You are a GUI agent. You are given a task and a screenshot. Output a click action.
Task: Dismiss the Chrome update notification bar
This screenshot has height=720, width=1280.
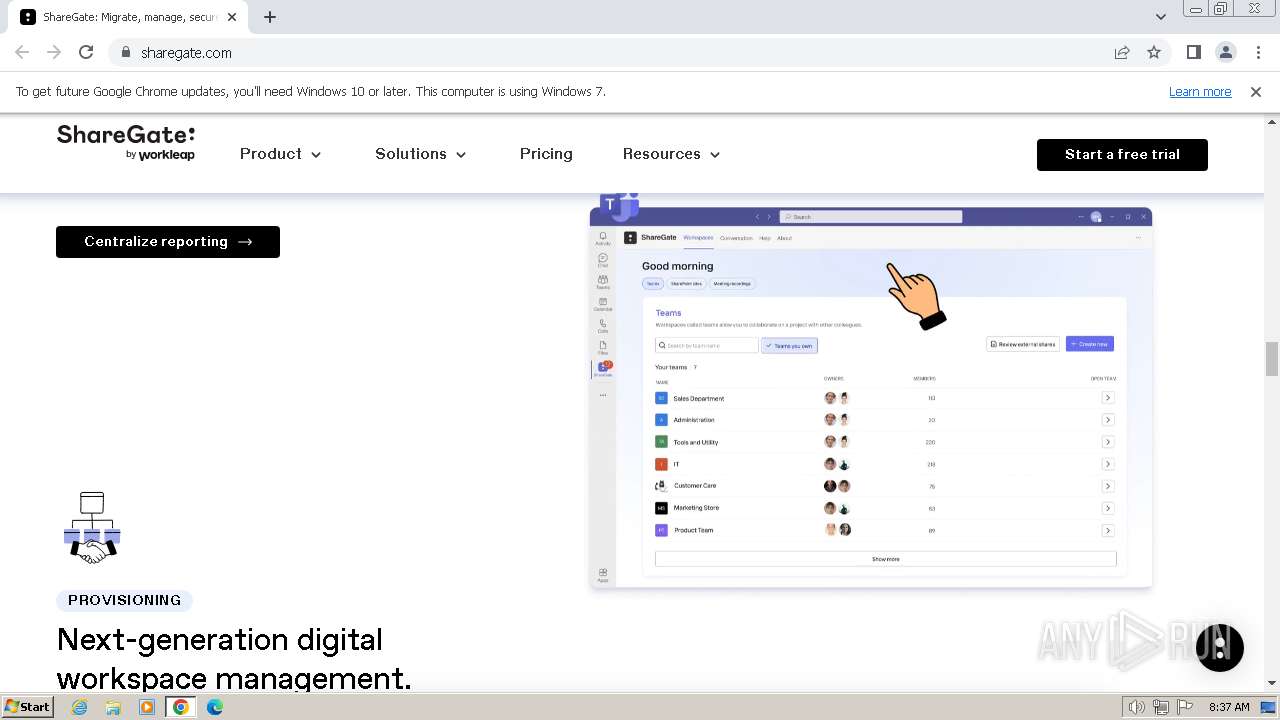pyautogui.click(x=1256, y=91)
